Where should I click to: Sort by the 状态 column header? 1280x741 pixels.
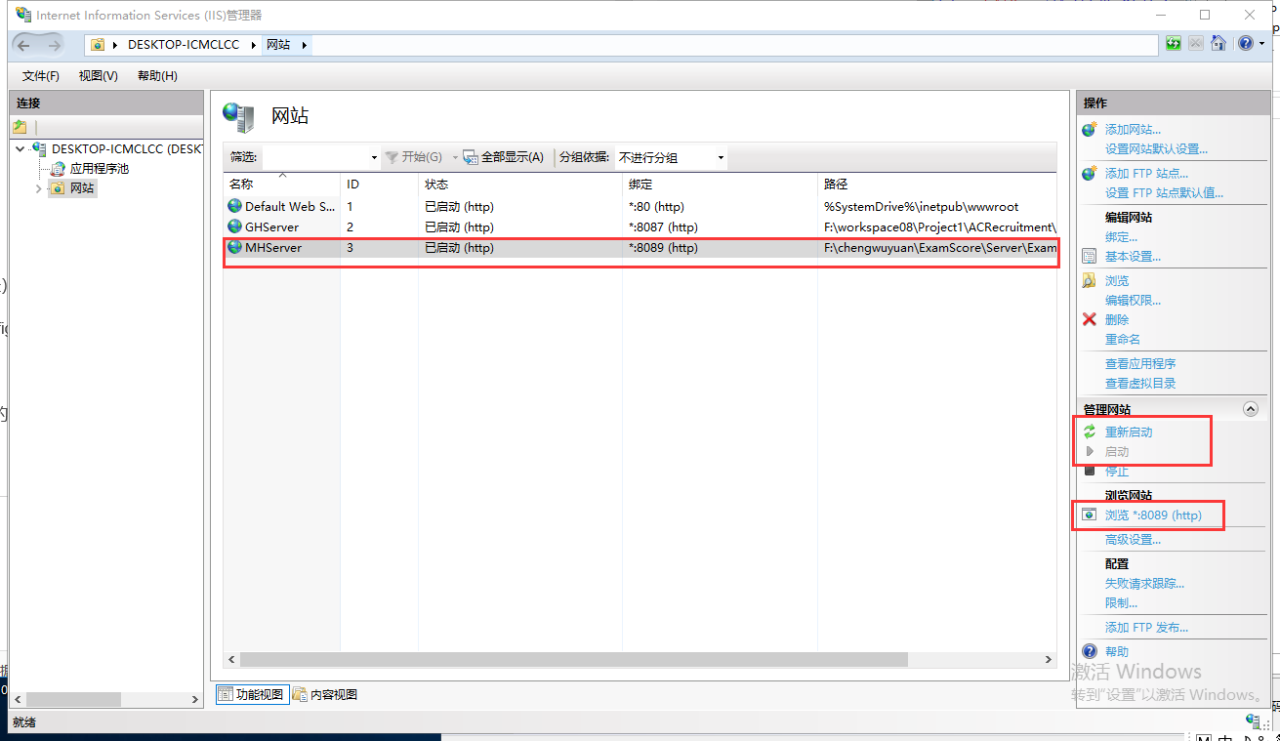[x=520, y=185]
